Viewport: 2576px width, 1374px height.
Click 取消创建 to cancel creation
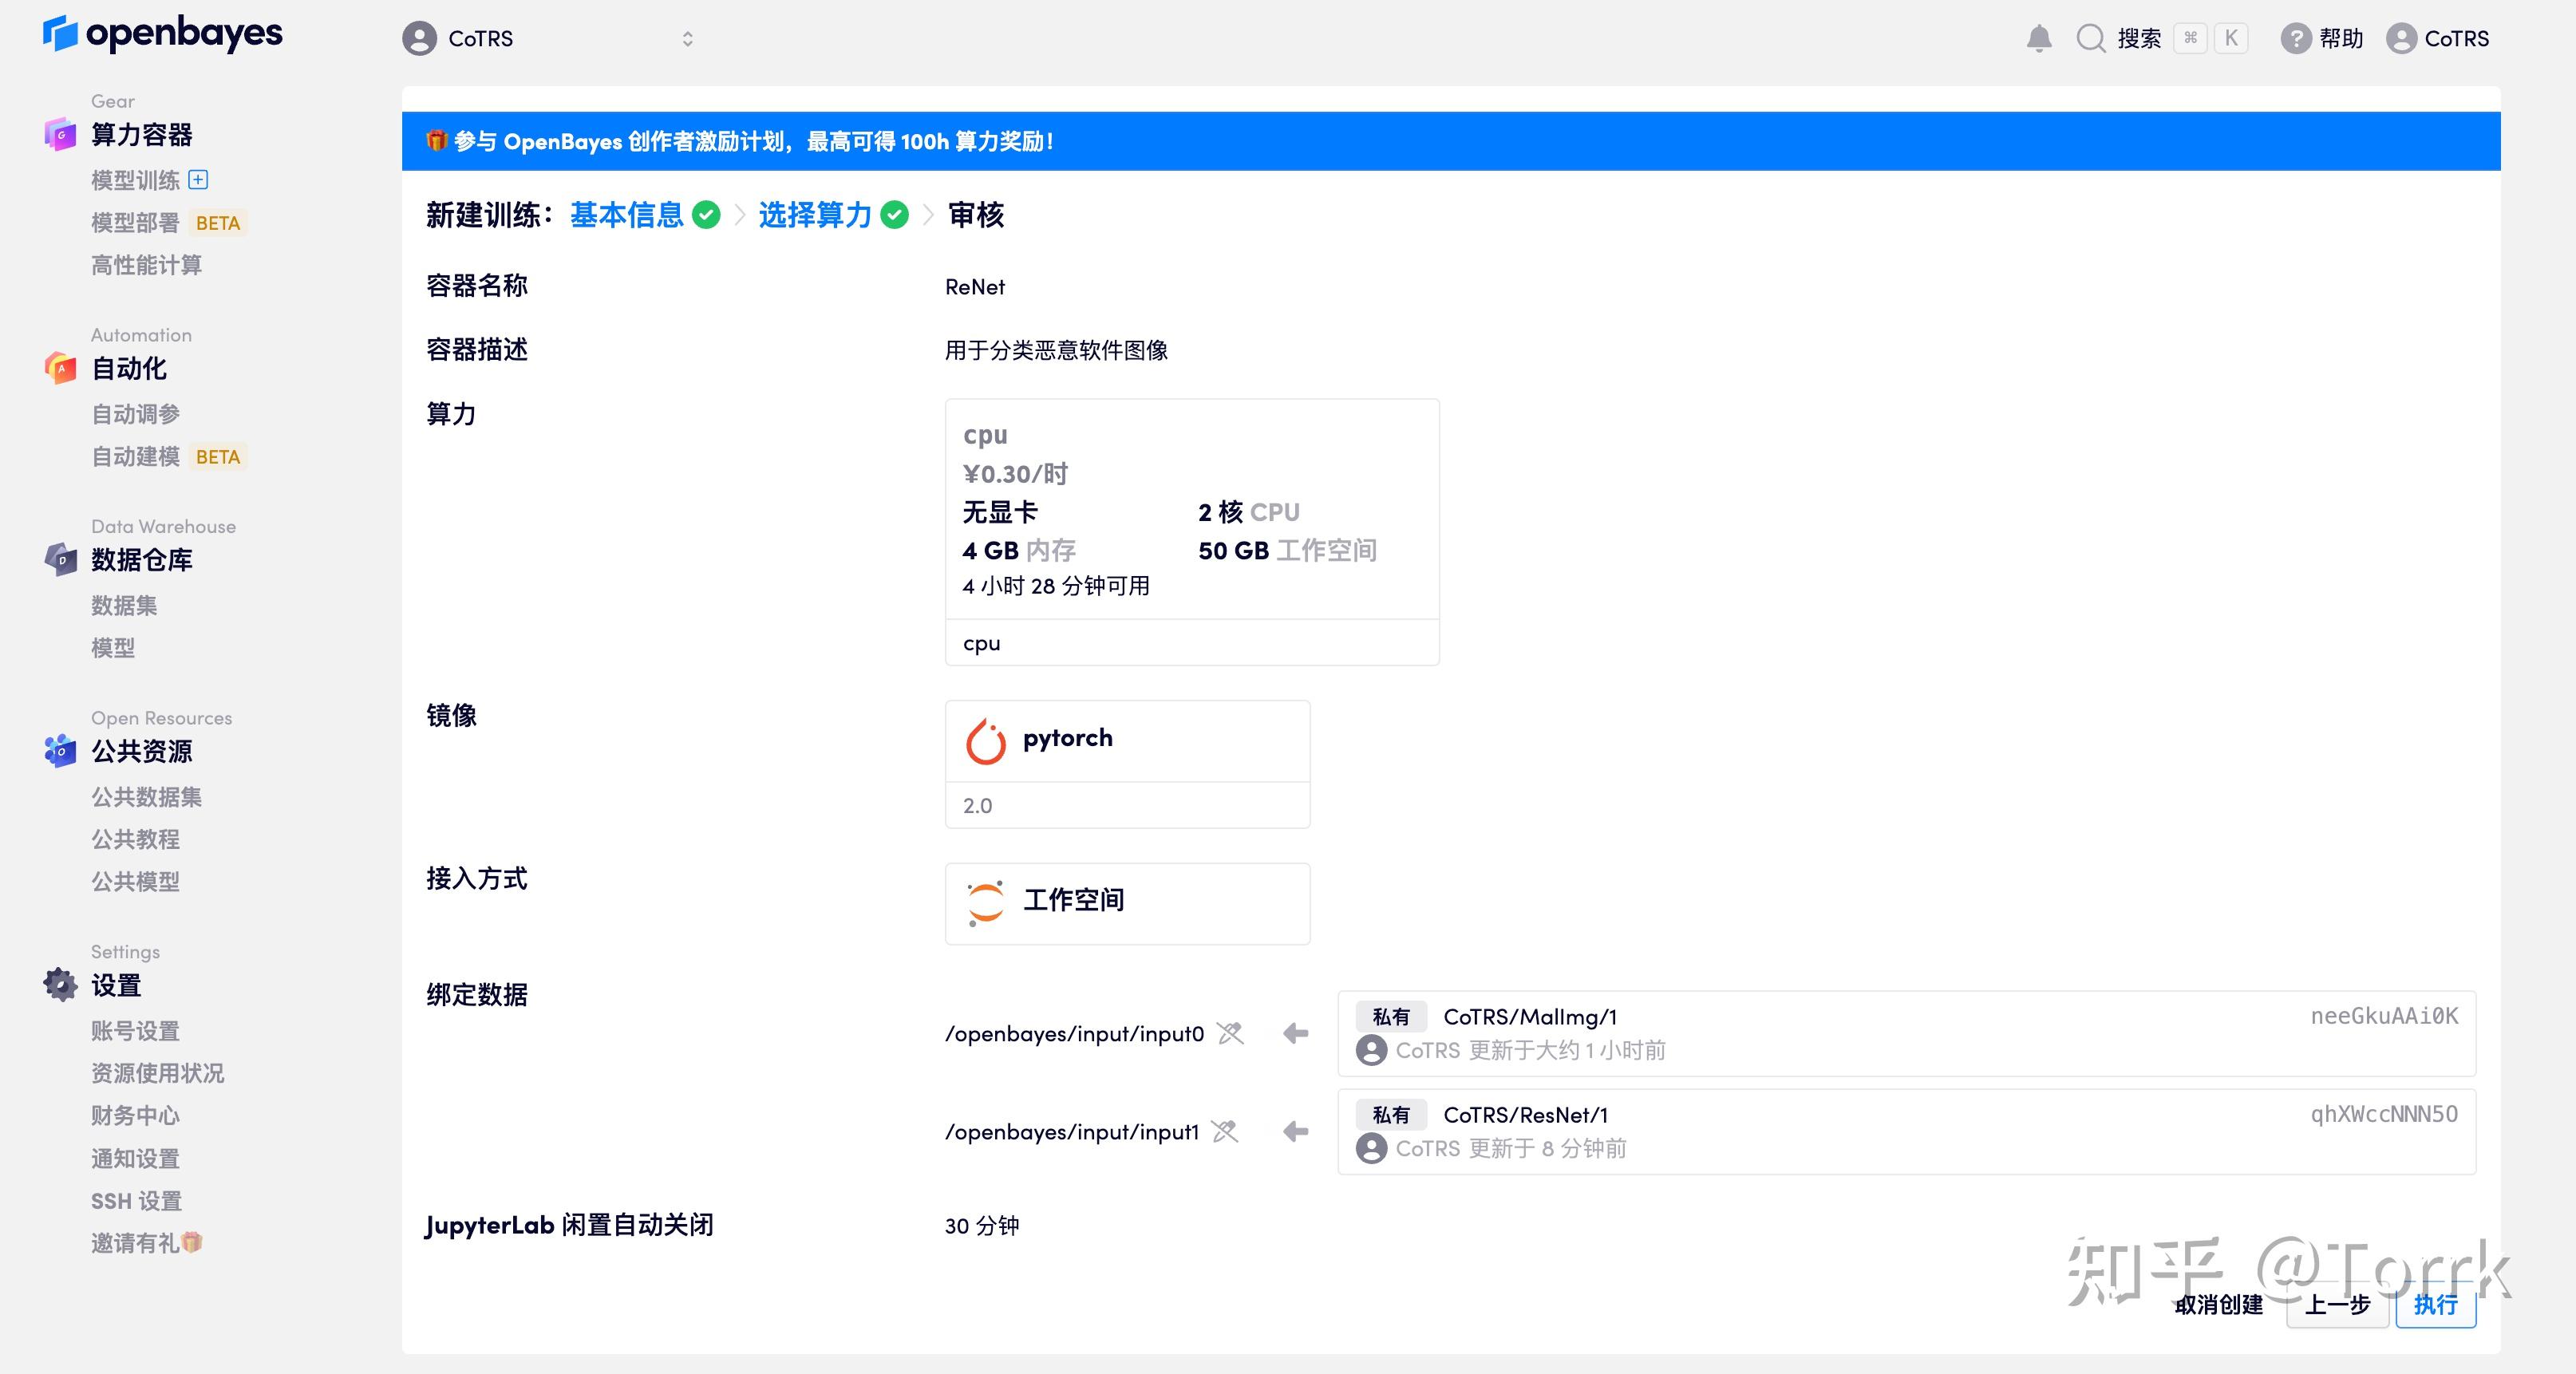point(2222,1306)
